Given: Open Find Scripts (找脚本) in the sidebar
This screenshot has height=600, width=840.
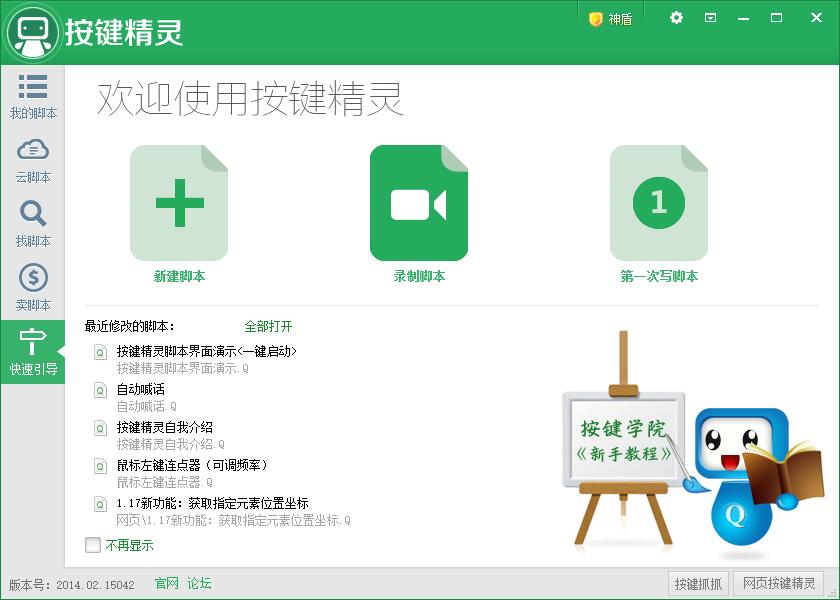Looking at the screenshot, I should (x=33, y=225).
